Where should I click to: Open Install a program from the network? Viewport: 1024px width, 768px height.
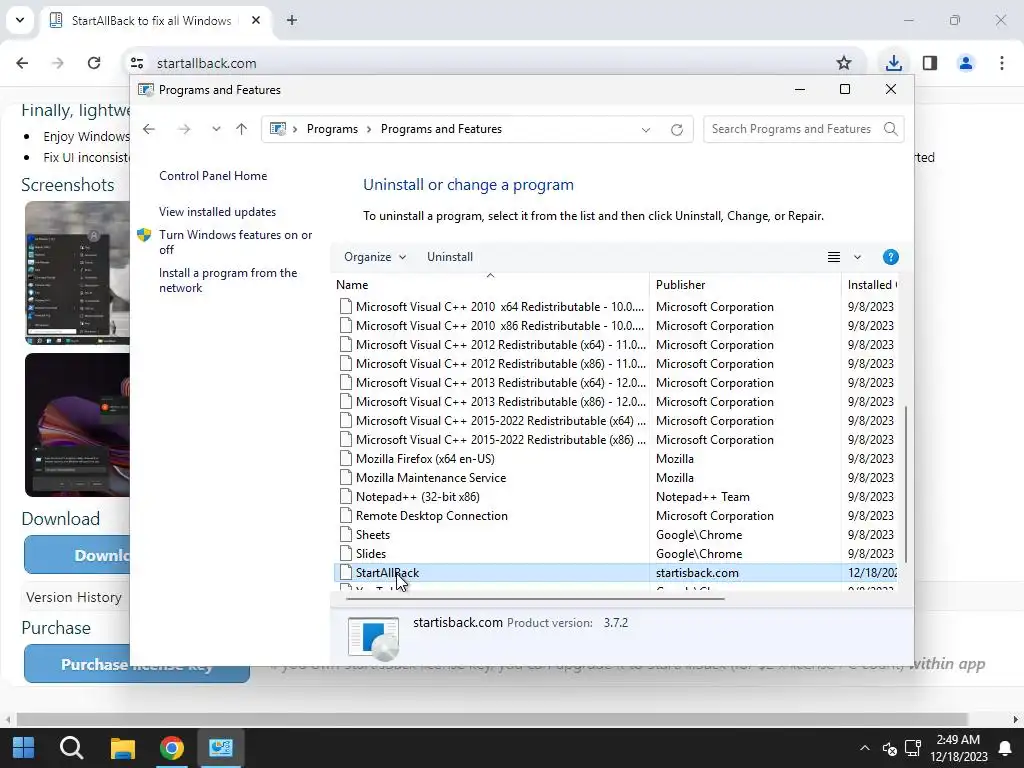228,280
